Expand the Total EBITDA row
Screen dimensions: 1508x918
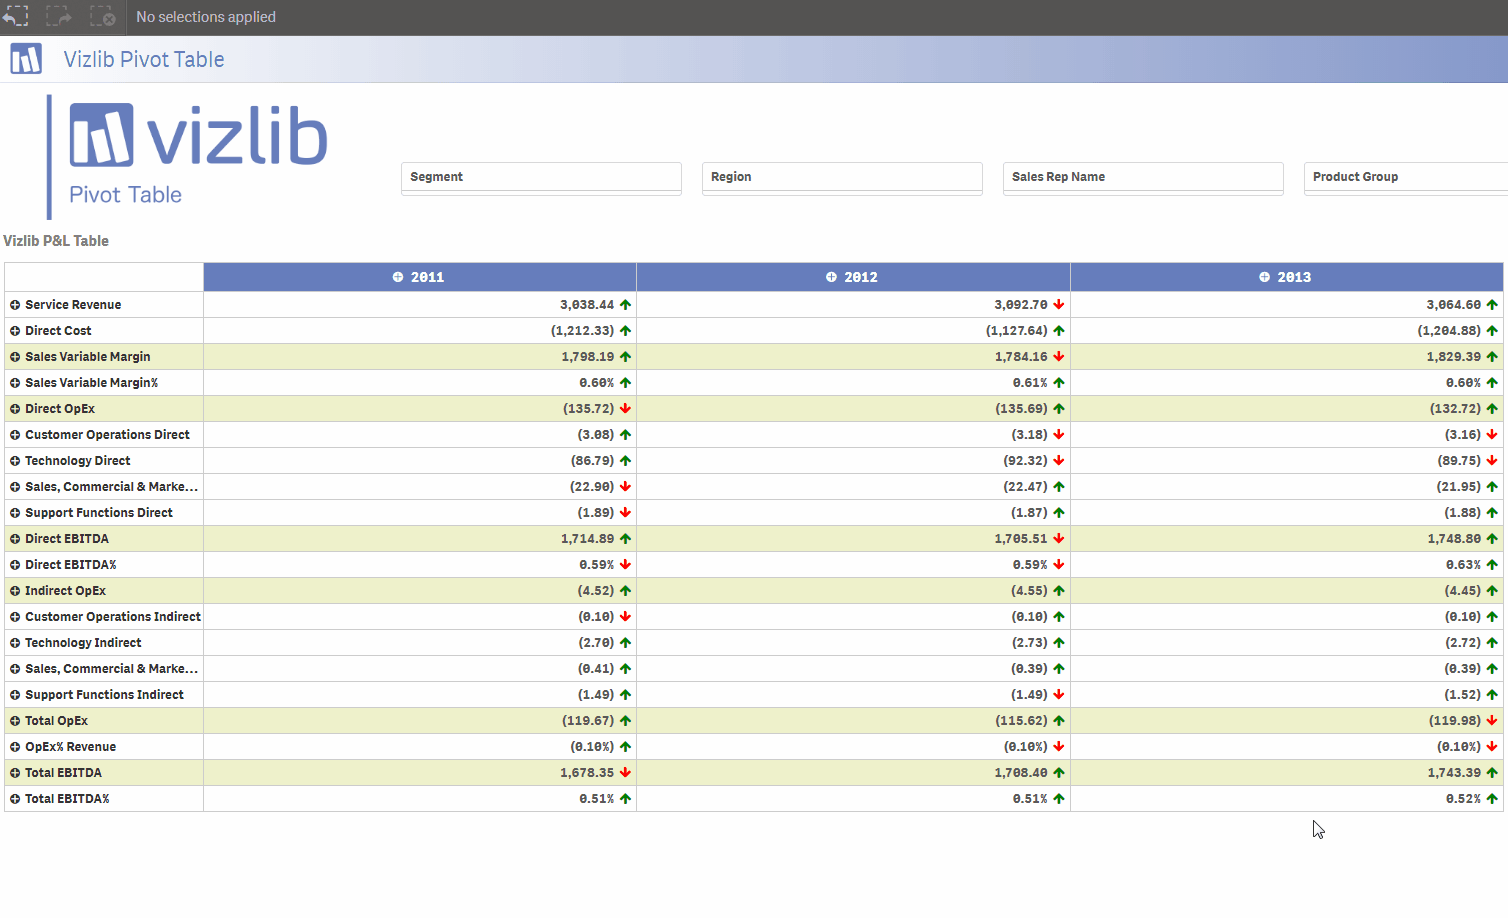(x=15, y=773)
